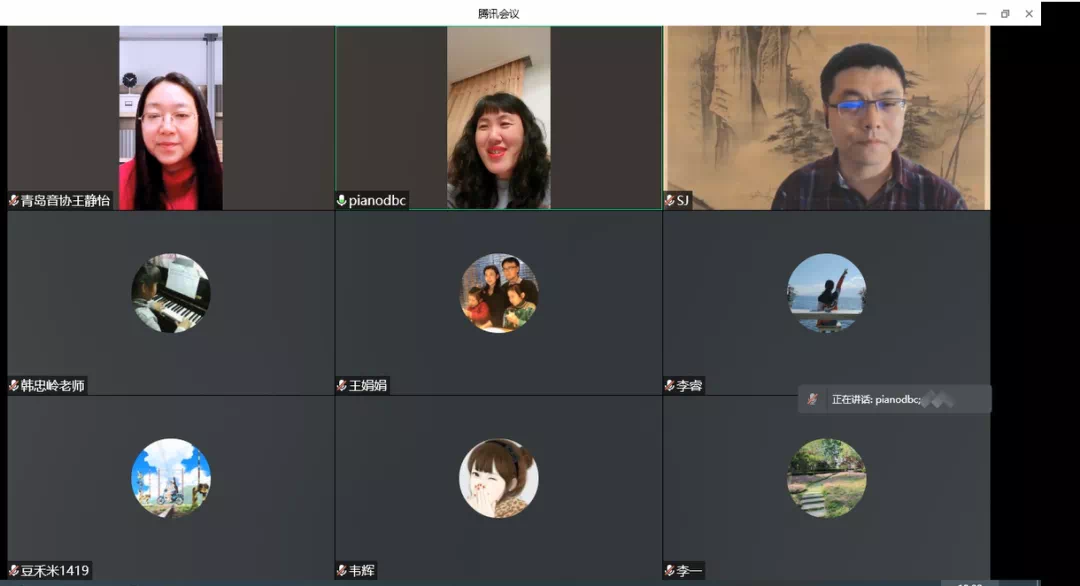Select 李睿's seaside avatar
This screenshot has height=586, width=1080.
coord(826,293)
